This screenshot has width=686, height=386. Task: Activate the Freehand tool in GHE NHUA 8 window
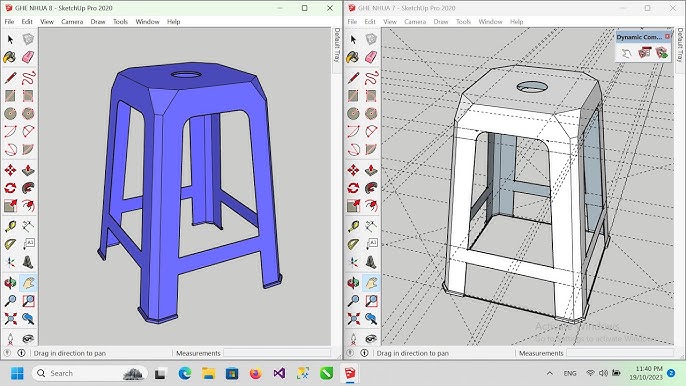click(28, 78)
